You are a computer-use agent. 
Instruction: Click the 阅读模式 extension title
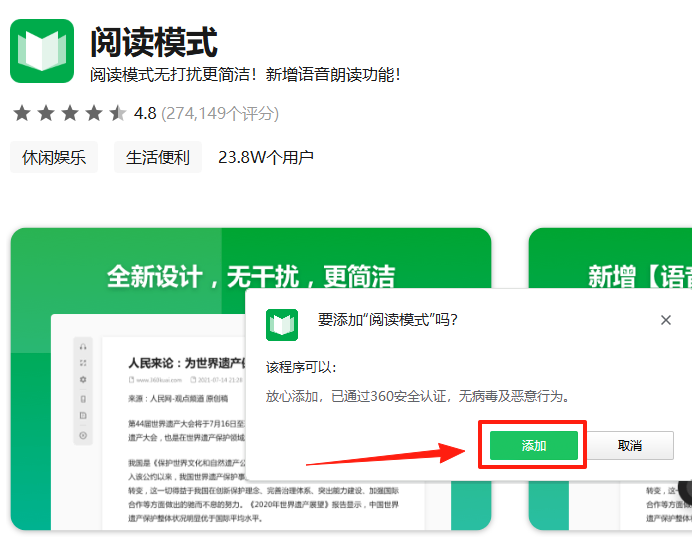click(154, 42)
